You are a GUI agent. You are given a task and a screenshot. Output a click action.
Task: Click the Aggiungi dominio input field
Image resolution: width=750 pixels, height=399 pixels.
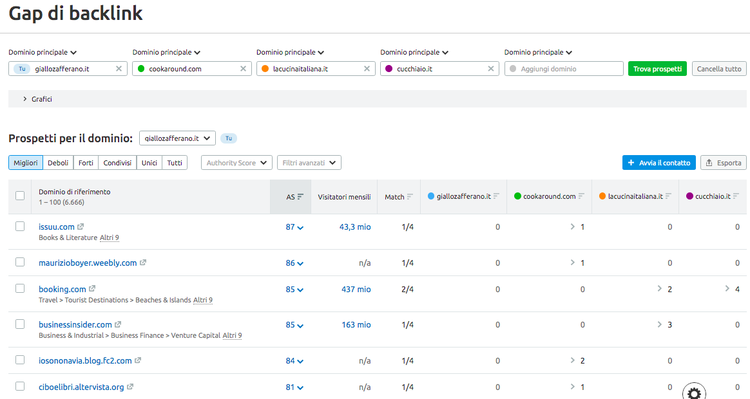(x=564, y=69)
